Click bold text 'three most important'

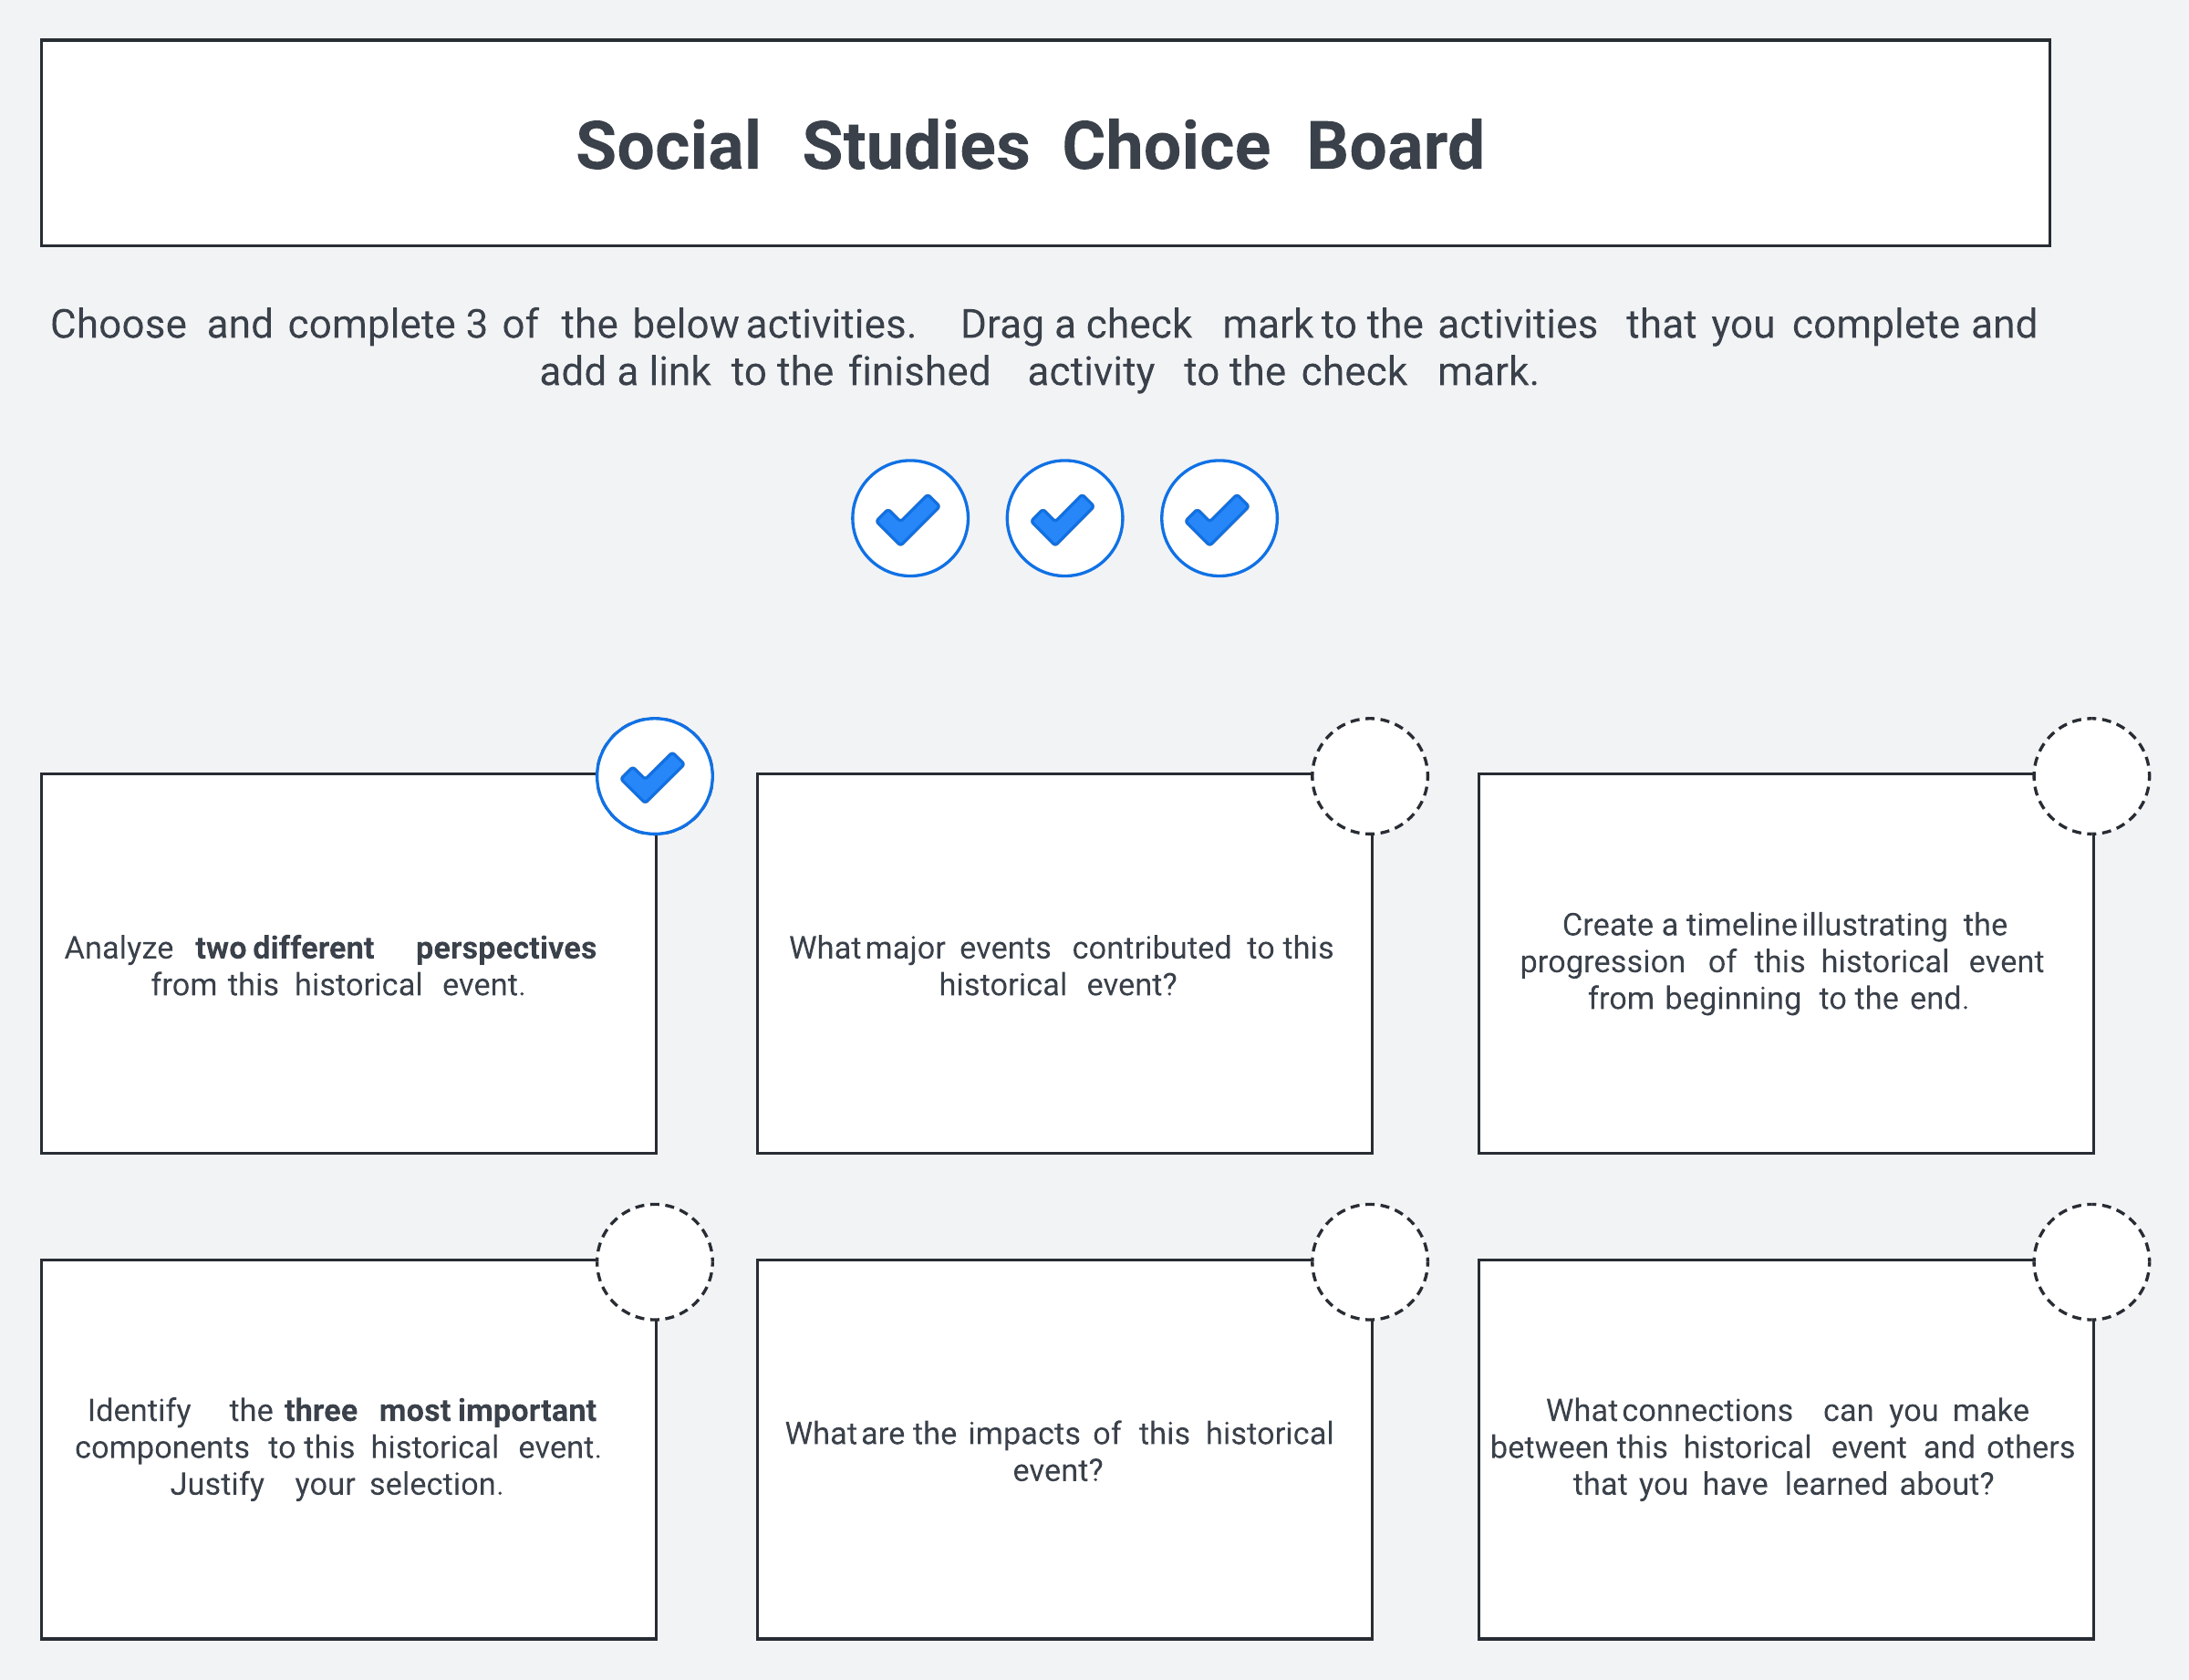click(440, 1410)
